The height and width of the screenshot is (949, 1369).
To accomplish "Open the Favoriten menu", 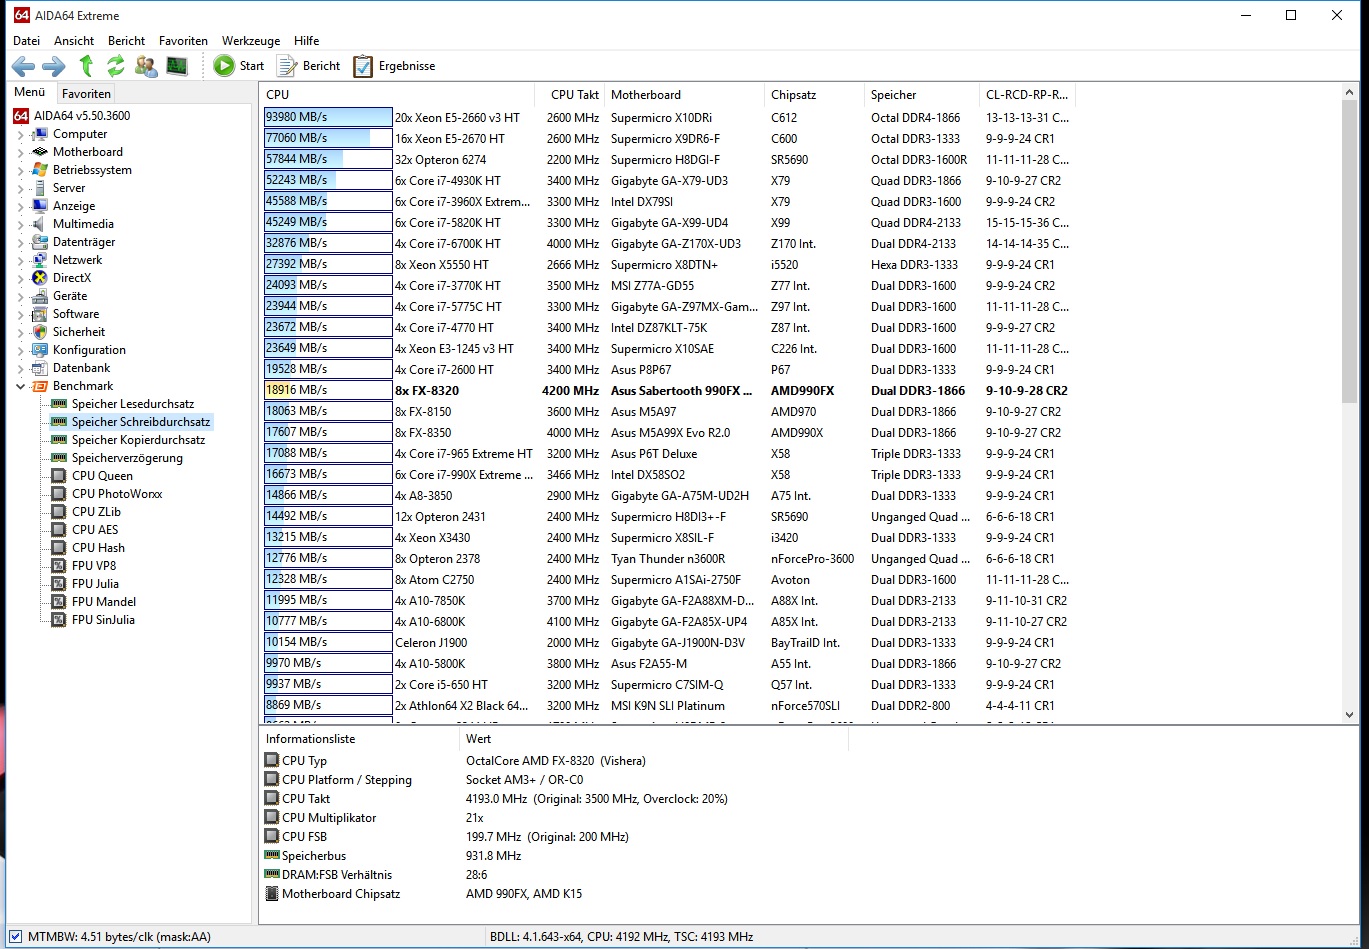I will click(183, 41).
